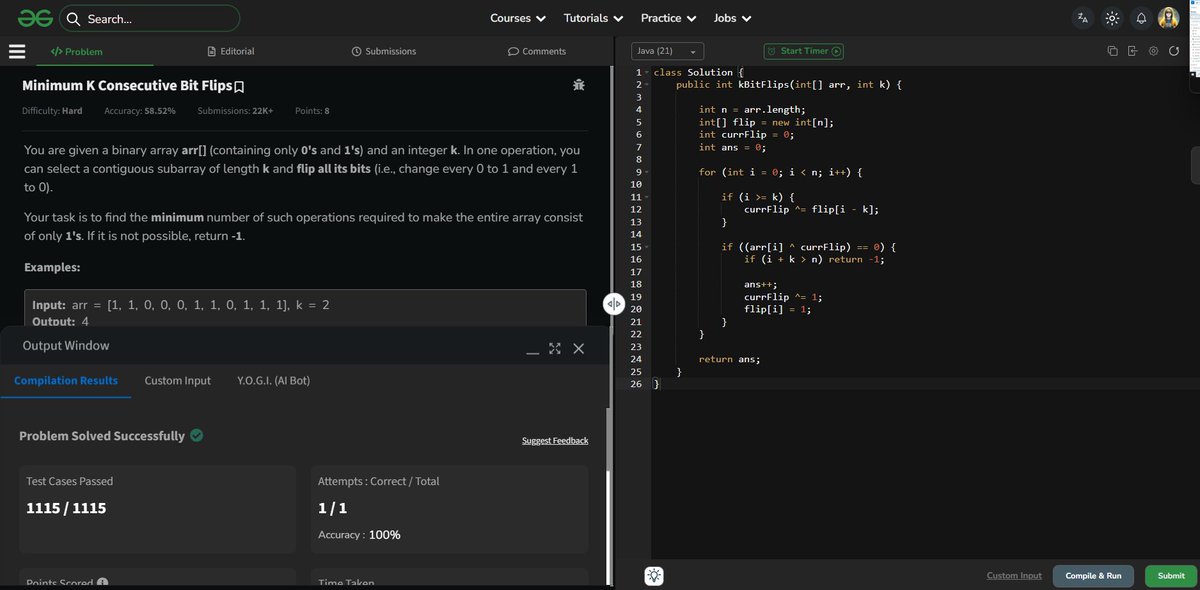Click the Submit button
This screenshot has height=590, width=1200.
1171,575
